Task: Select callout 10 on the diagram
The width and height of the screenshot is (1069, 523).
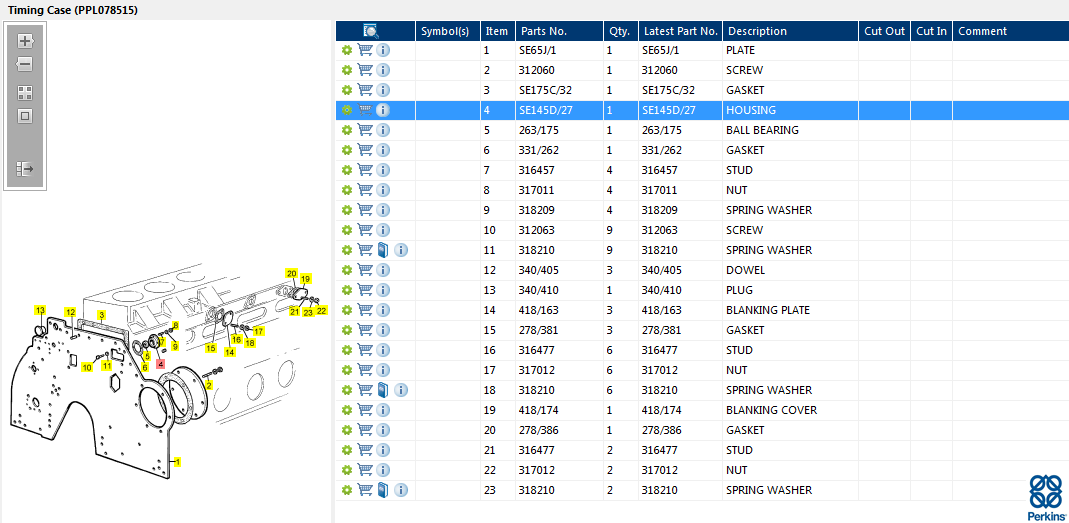Action: [x=87, y=368]
